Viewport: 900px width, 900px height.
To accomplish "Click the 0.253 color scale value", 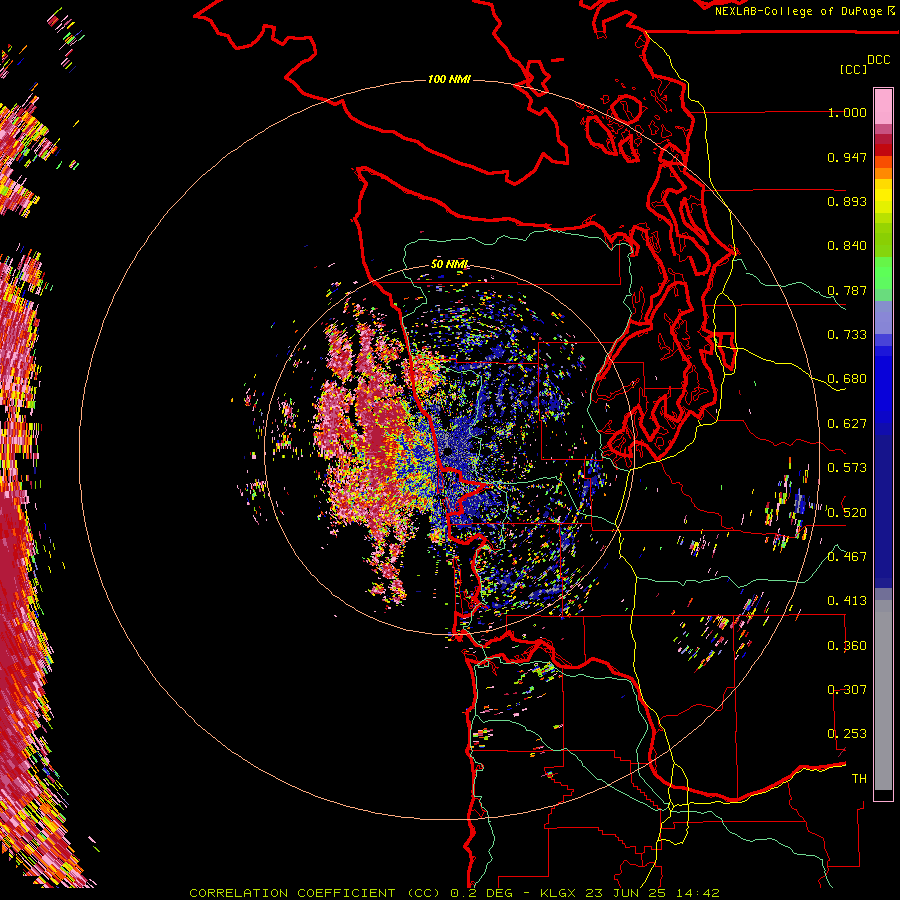I will click(x=847, y=734).
